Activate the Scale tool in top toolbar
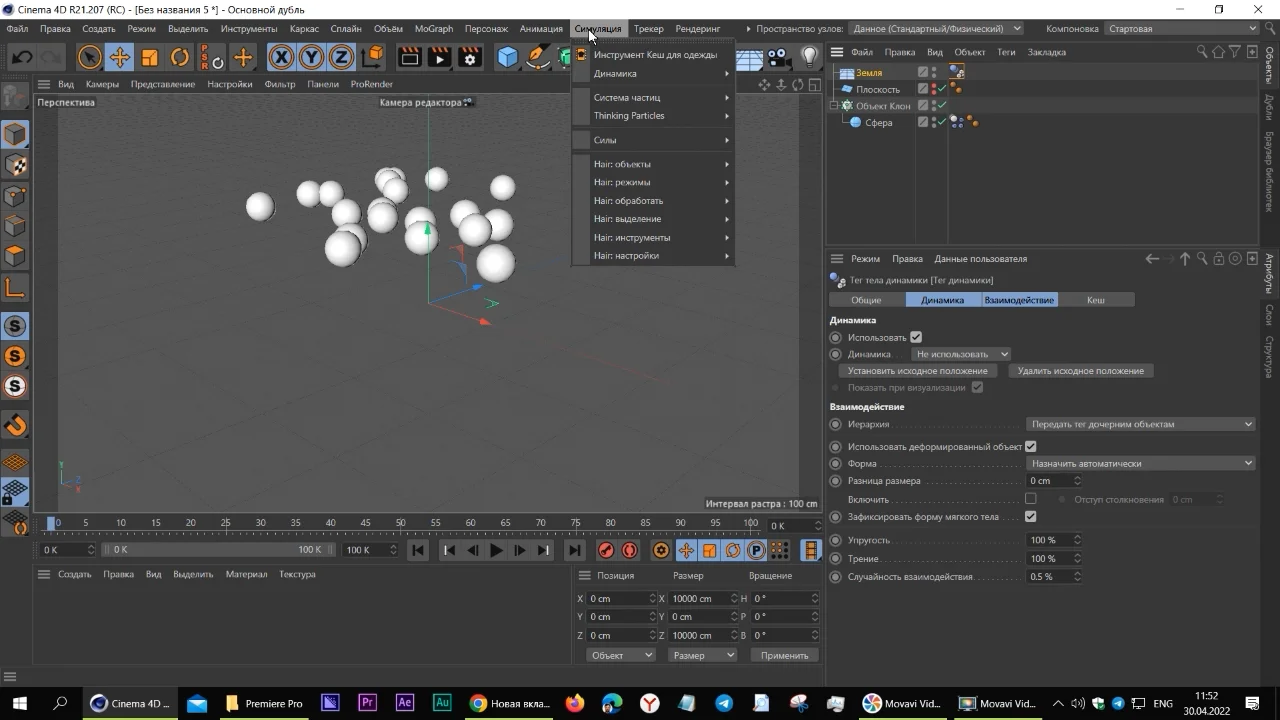Image resolution: width=1280 pixels, height=720 pixels. 149,58
